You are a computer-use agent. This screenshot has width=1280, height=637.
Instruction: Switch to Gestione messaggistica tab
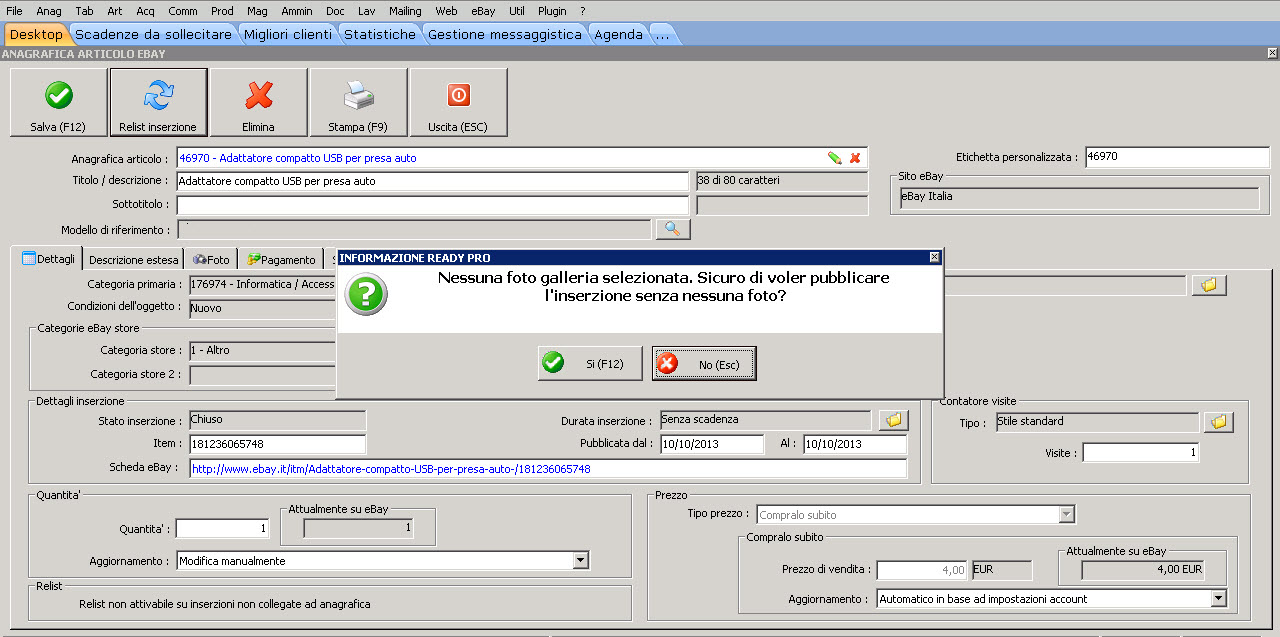[x=505, y=34]
